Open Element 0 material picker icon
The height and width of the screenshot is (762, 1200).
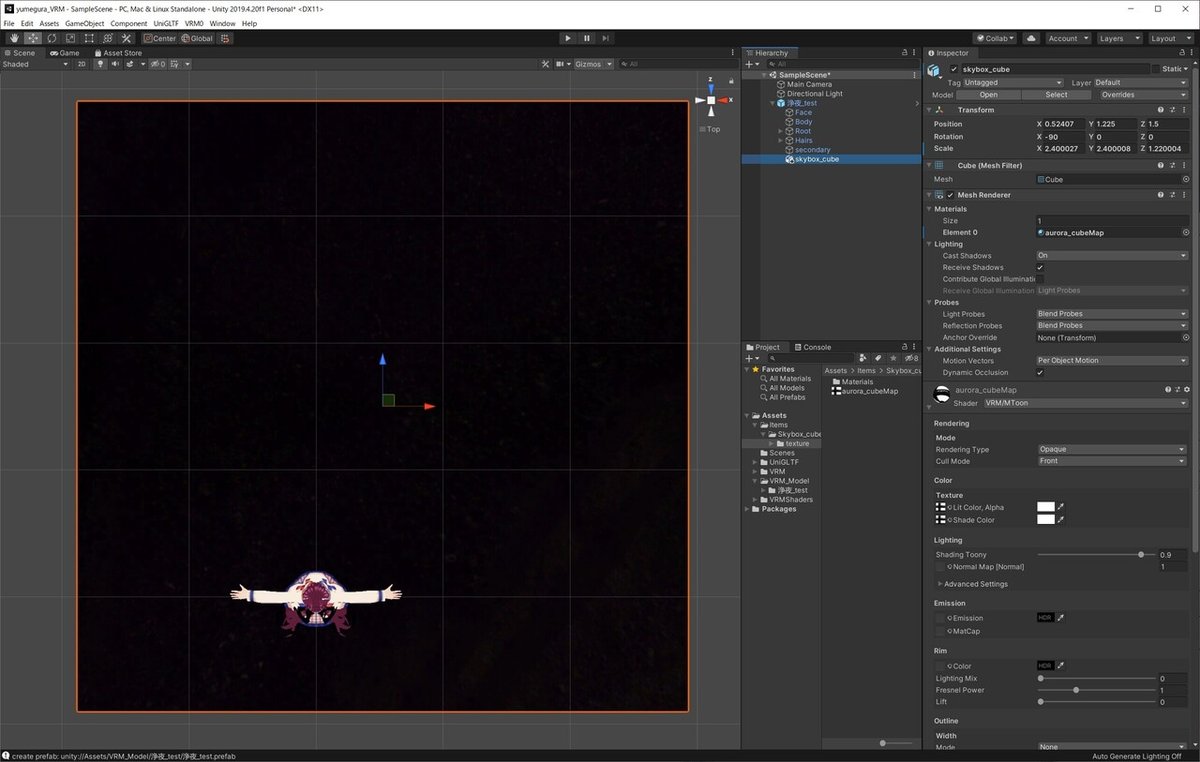click(1186, 232)
